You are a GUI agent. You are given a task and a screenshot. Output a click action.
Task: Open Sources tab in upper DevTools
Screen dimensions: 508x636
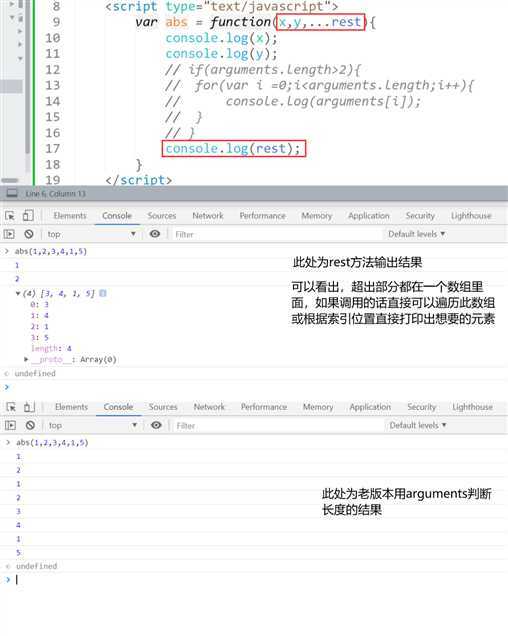(161, 215)
